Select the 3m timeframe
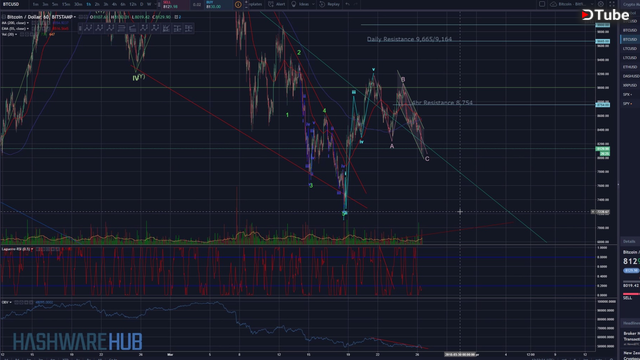This screenshot has height=360, width=640. (x=45, y=4)
